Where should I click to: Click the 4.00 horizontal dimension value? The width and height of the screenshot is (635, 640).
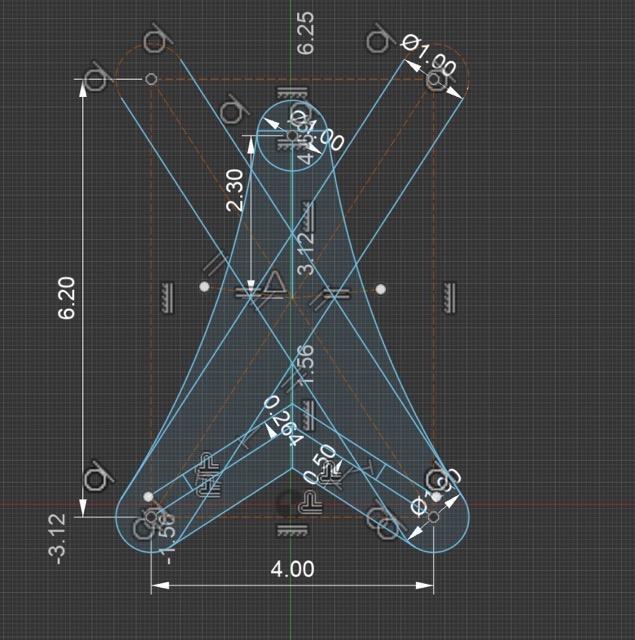tap(292, 569)
